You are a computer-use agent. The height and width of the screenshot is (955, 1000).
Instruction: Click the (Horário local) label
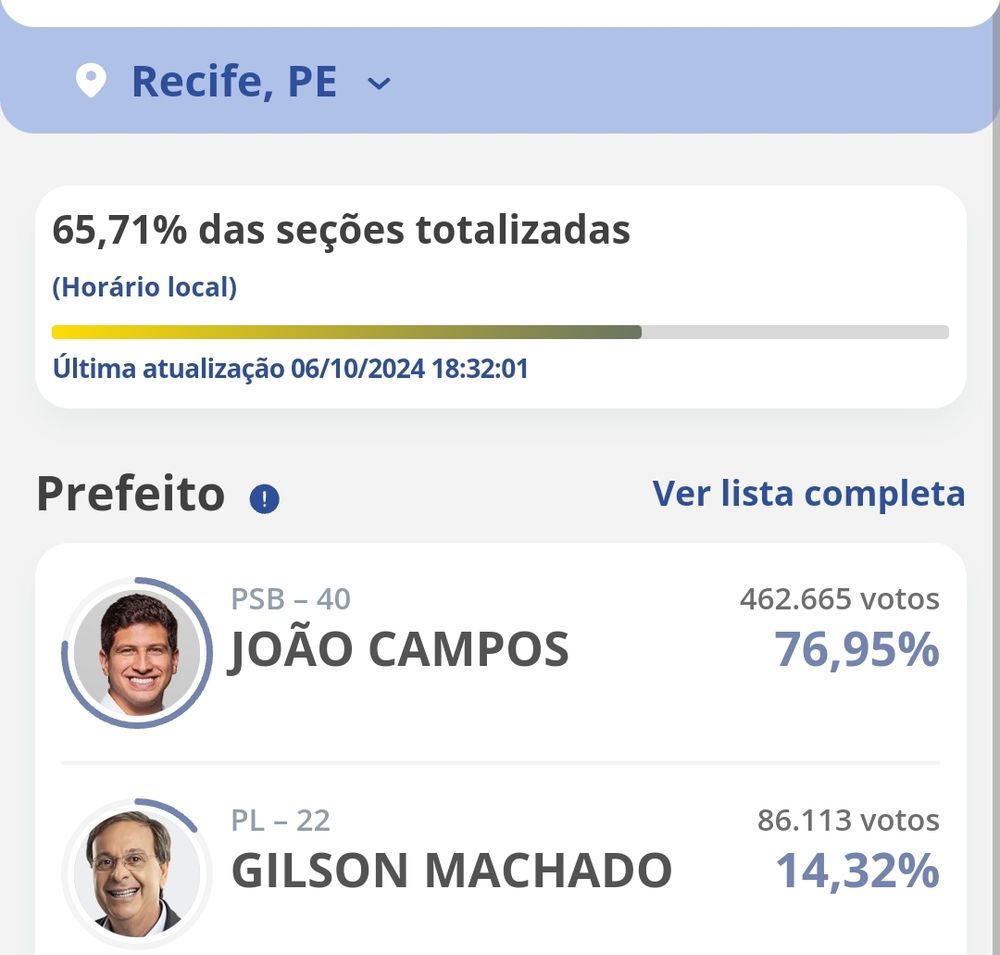click(x=144, y=288)
